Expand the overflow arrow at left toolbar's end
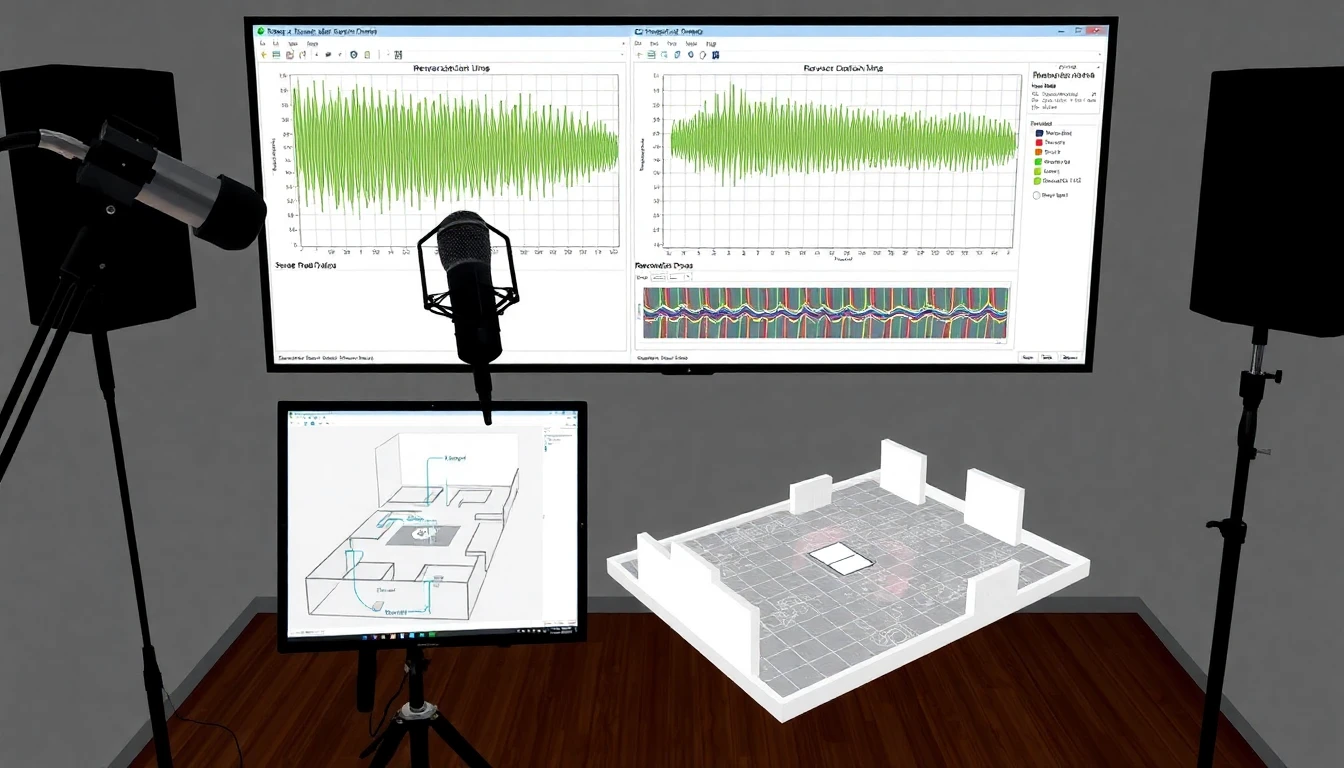This screenshot has height=768, width=1344. pos(623,55)
